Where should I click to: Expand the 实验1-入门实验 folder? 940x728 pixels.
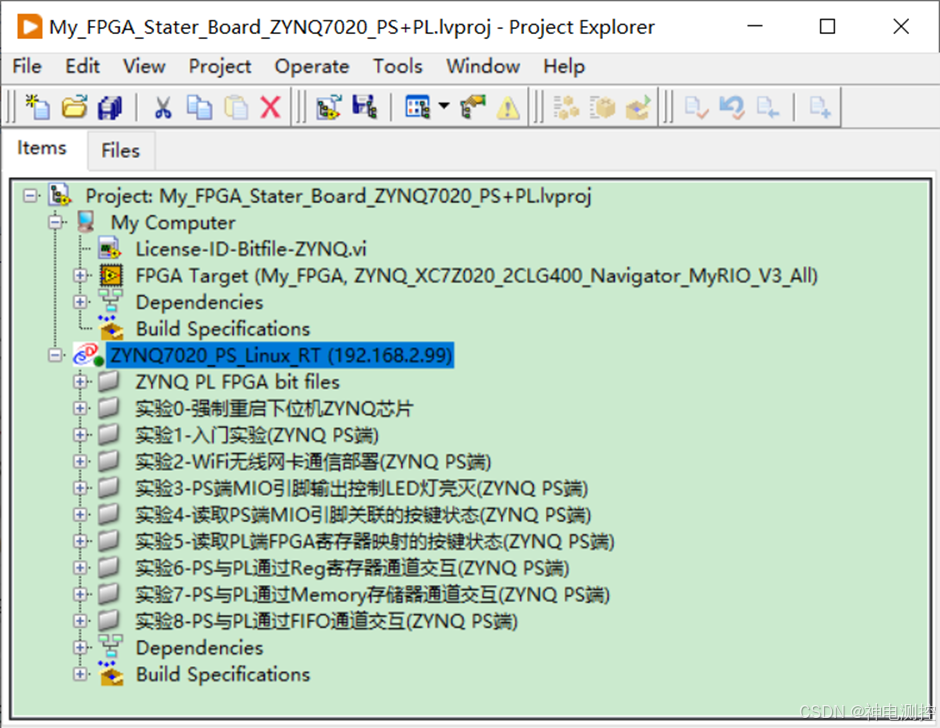coord(80,435)
